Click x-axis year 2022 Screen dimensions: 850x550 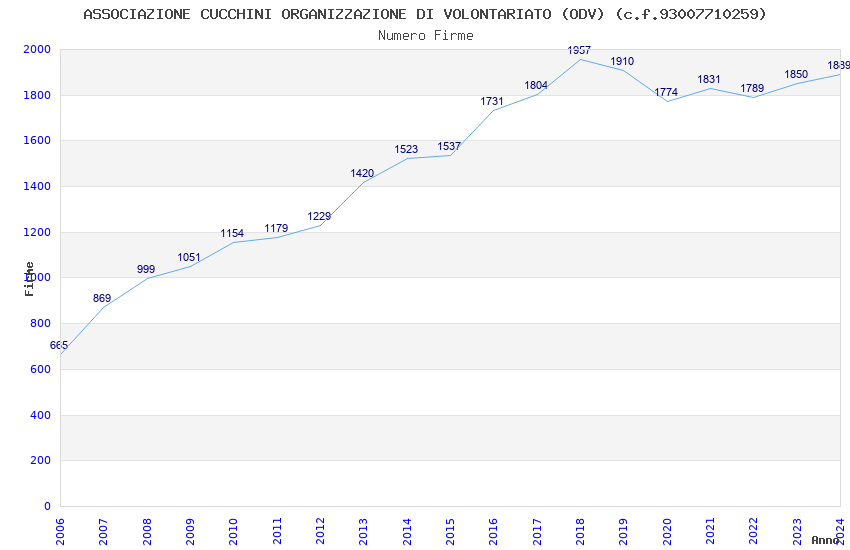(x=754, y=532)
